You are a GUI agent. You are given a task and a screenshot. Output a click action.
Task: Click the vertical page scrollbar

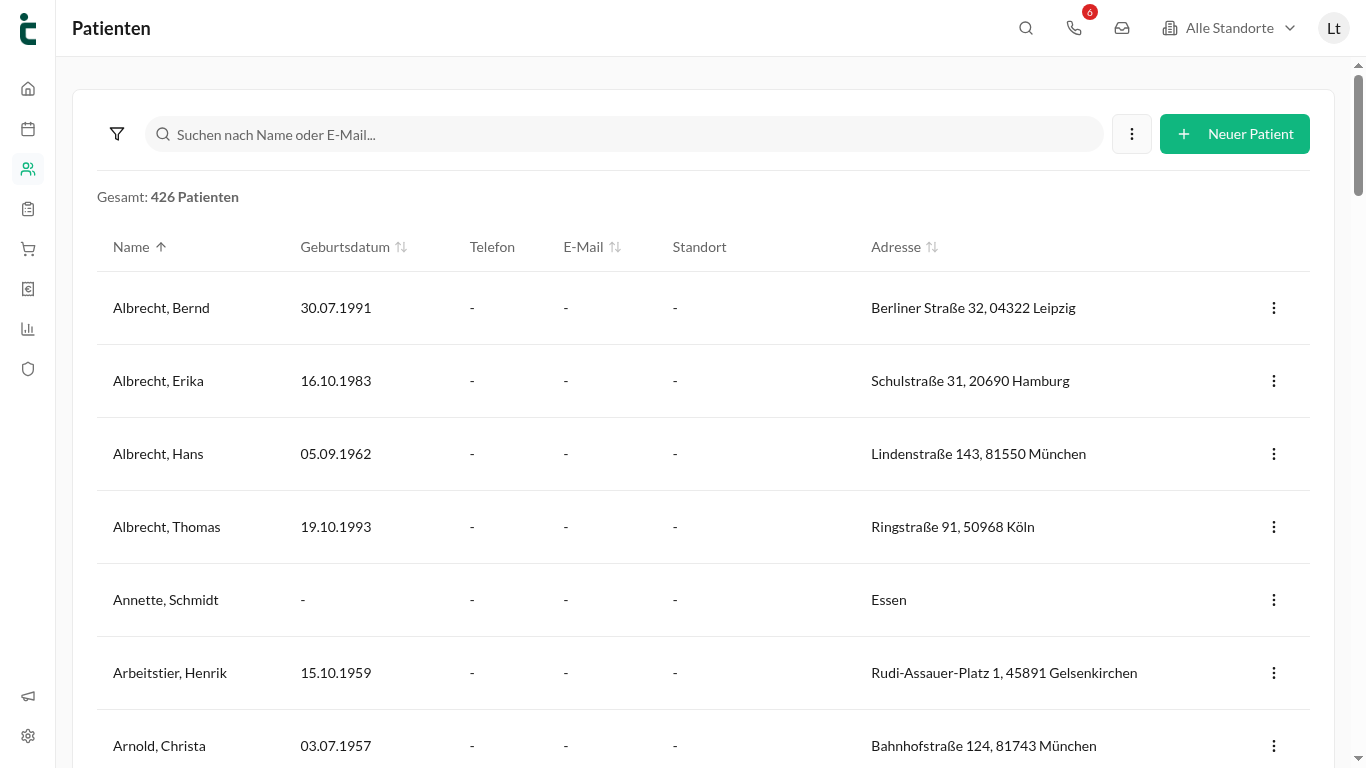coord(1358,135)
